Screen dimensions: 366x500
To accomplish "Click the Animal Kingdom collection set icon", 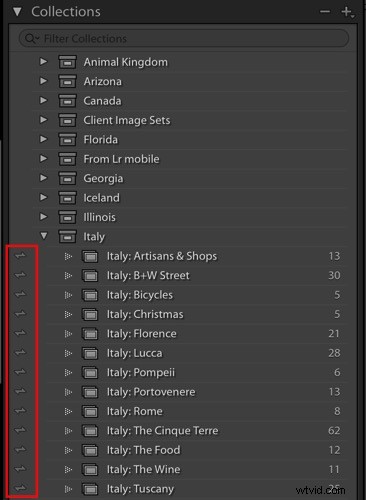I will pos(67,62).
